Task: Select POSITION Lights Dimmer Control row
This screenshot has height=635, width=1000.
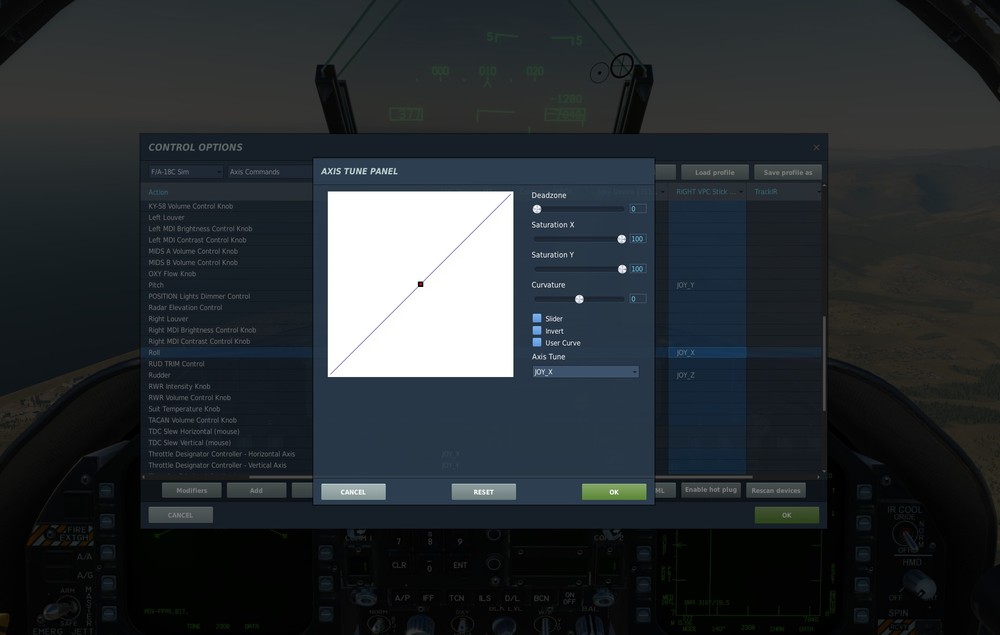Action: pyautogui.click(x=226, y=296)
